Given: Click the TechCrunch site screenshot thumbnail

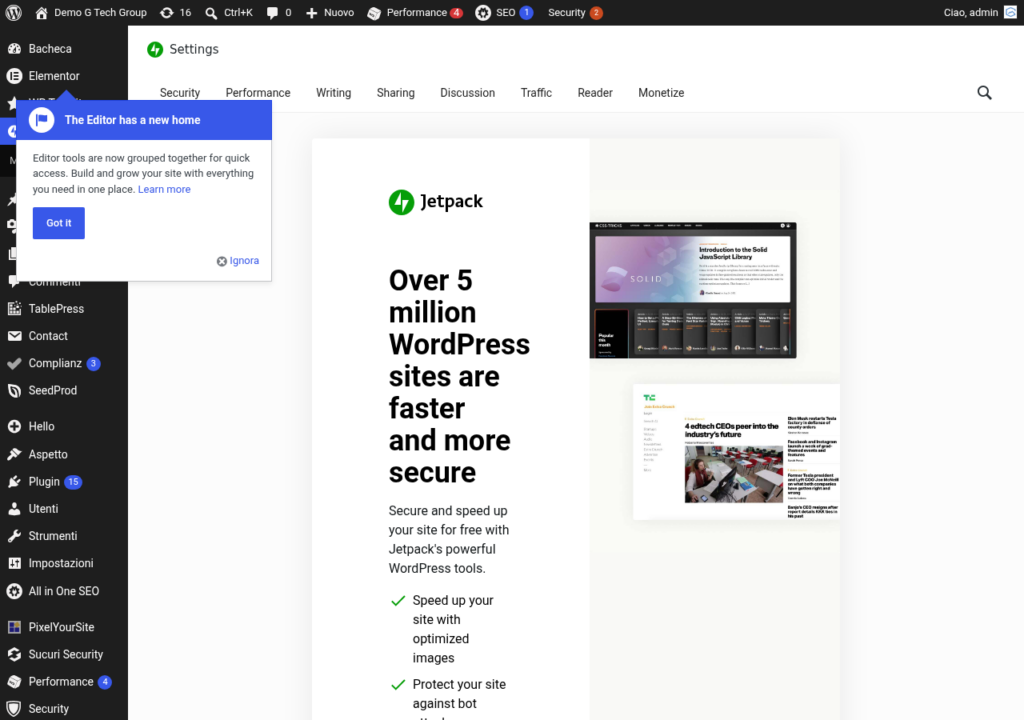Looking at the screenshot, I should click(736, 452).
